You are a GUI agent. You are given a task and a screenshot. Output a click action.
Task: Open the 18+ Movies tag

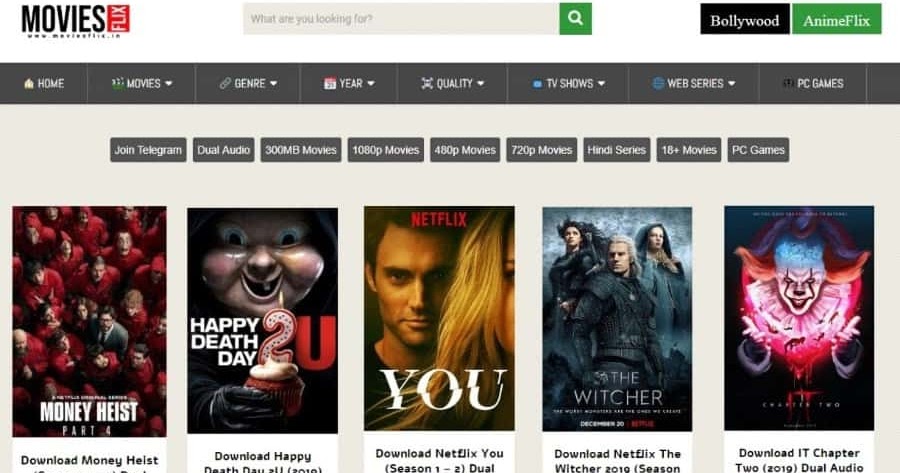689,150
